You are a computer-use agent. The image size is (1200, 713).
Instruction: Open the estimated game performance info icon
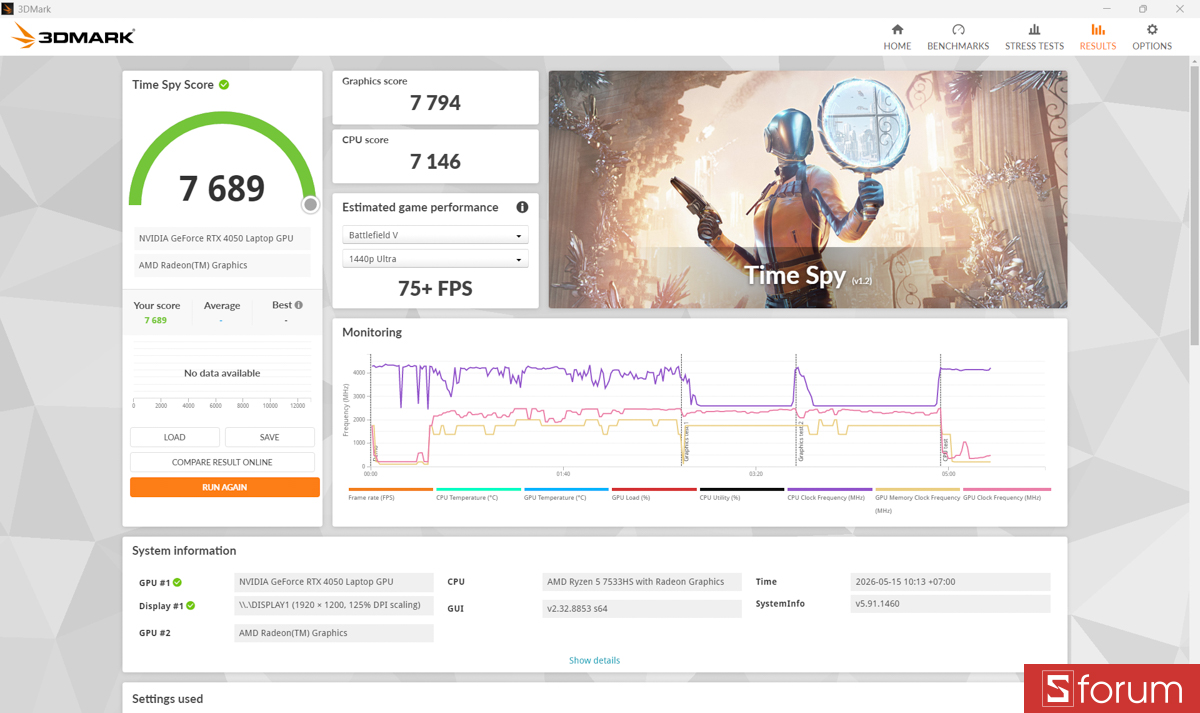tap(522, 207)
